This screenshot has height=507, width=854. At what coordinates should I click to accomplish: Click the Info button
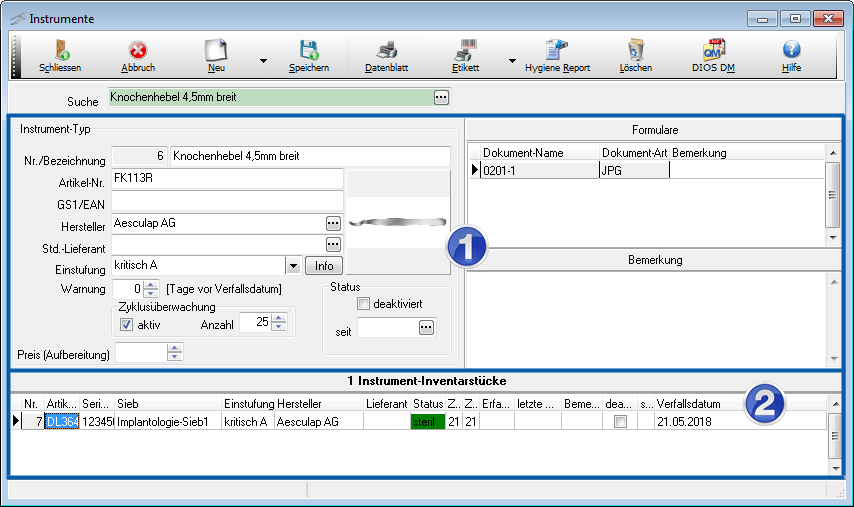[324, 266]
